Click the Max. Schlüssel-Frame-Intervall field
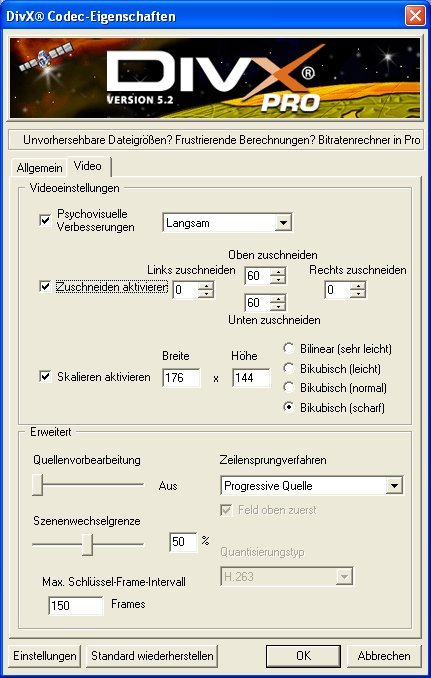 (x=76, y=605)
